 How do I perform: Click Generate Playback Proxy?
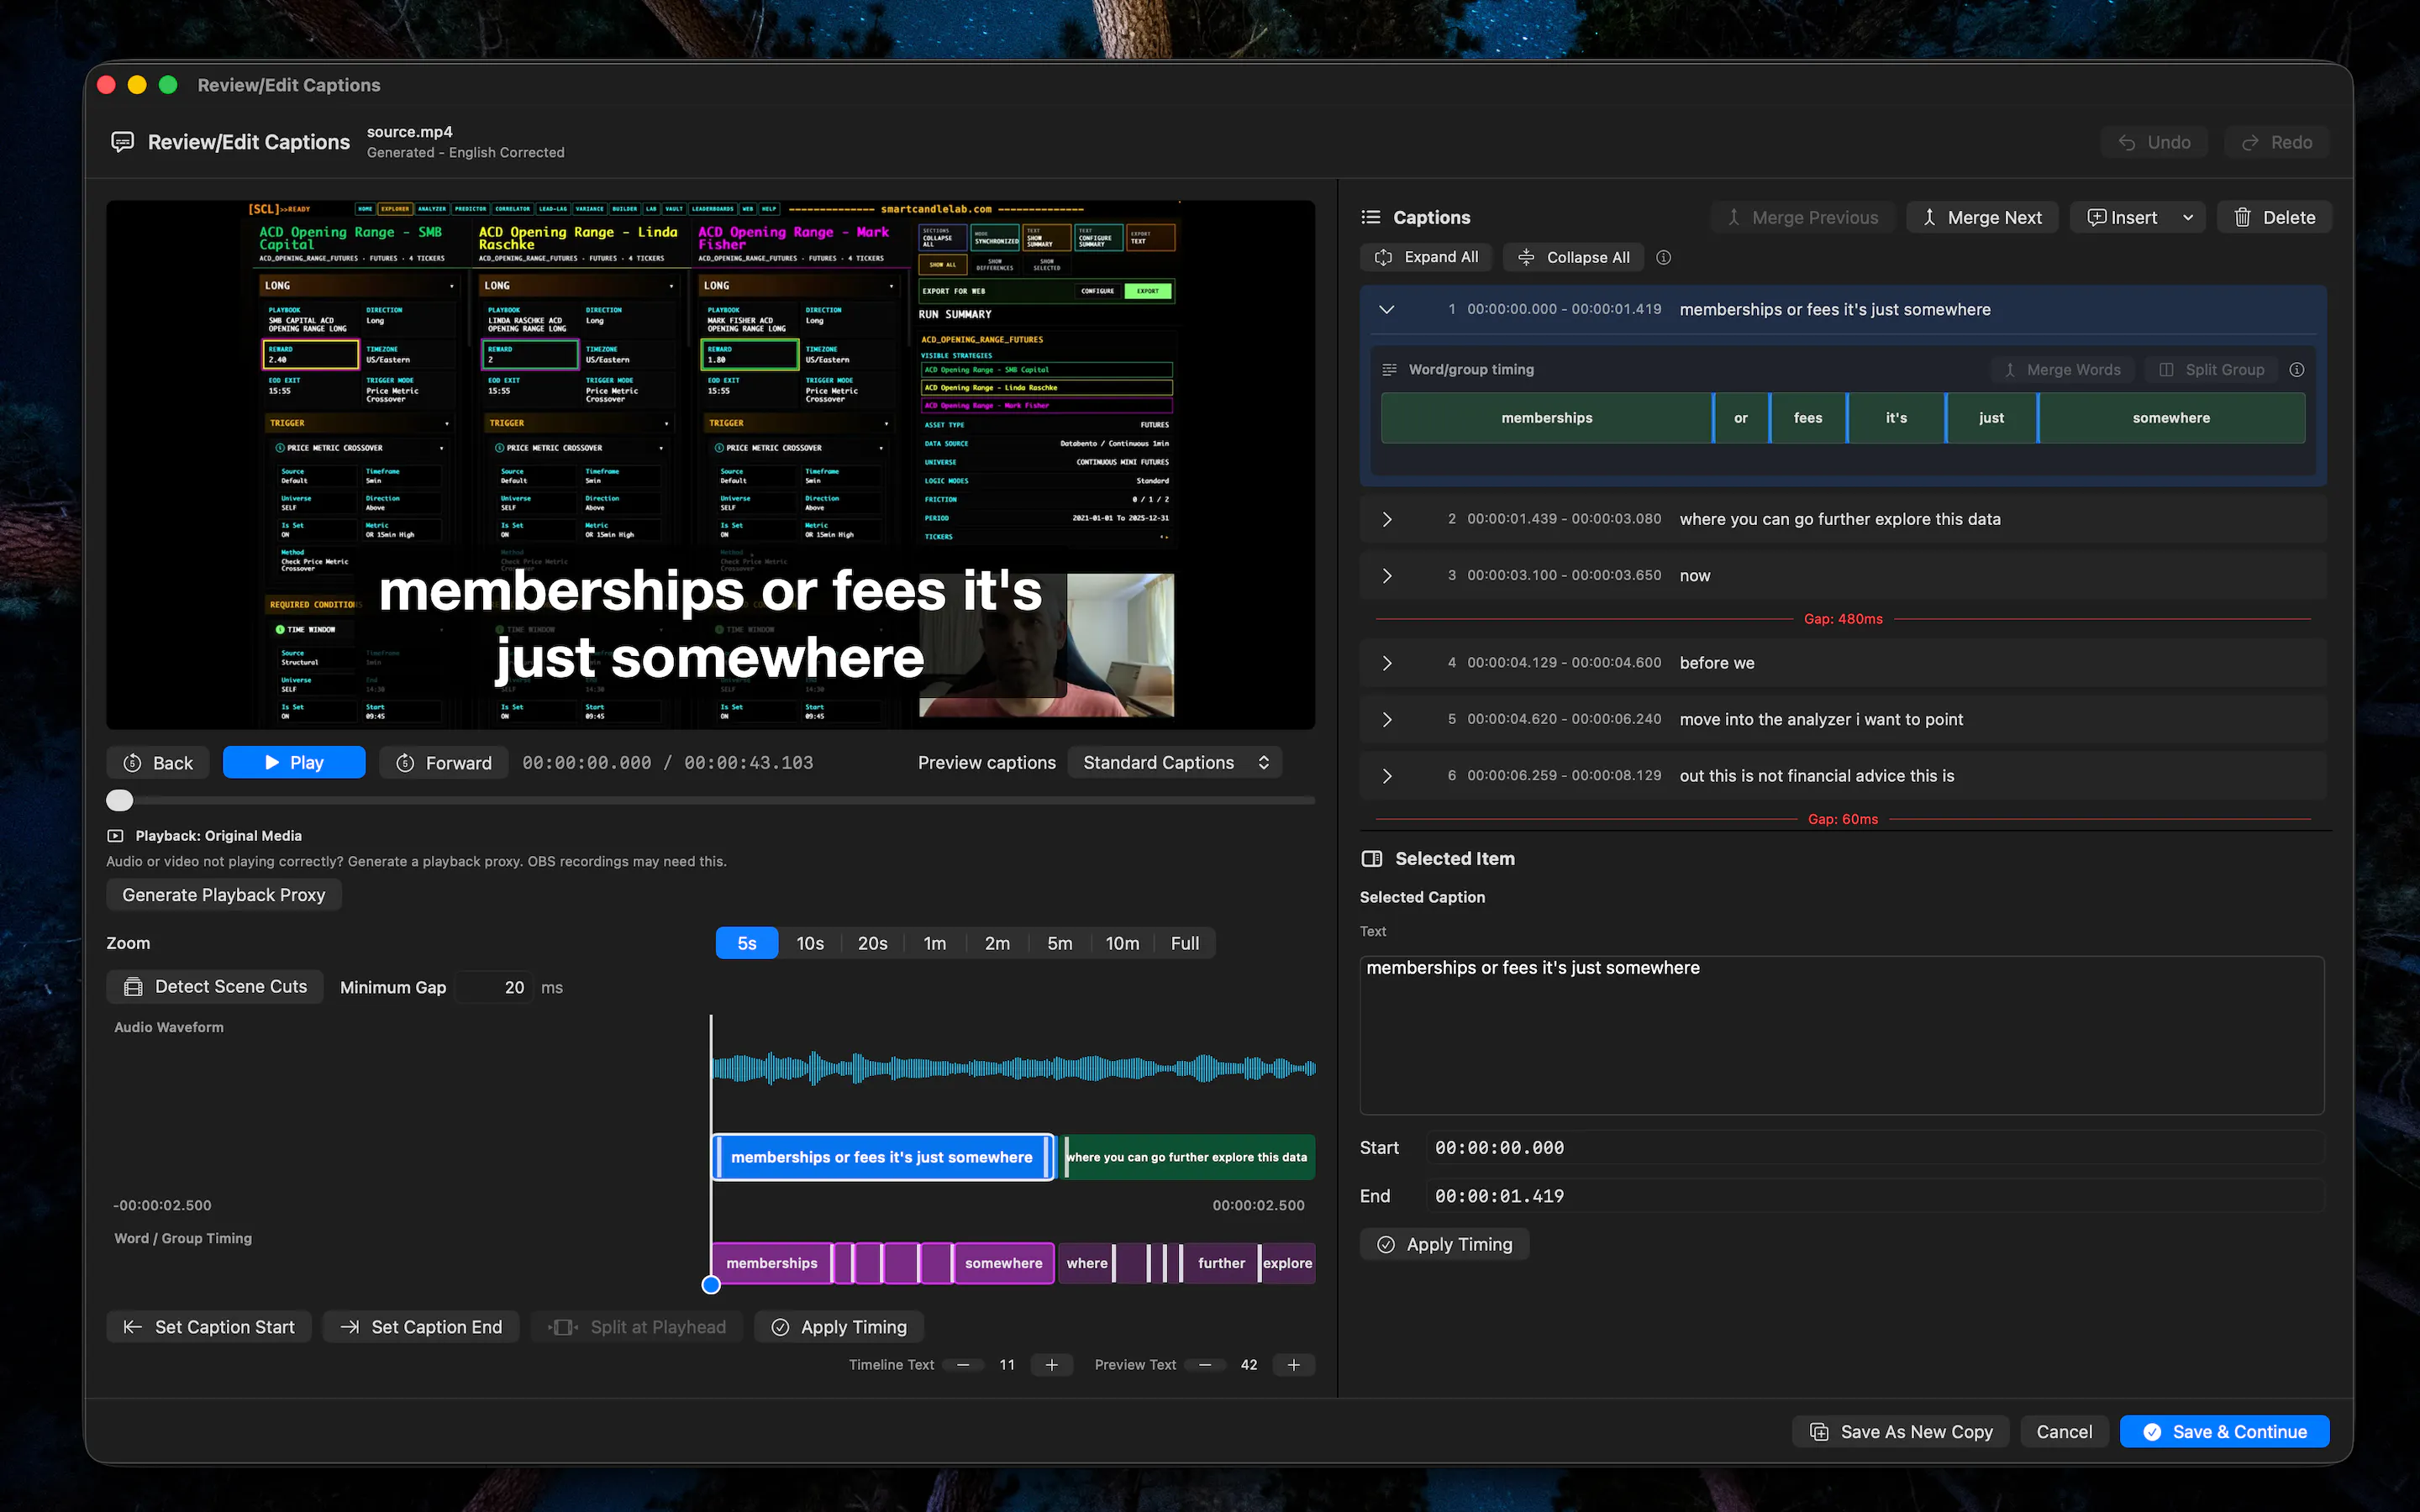tap(224, 894)
